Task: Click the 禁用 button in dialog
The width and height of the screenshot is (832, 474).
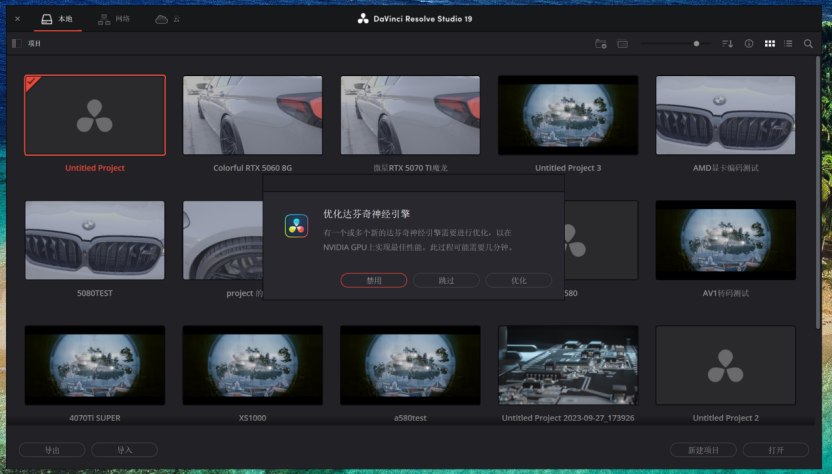Action: (x=374, y=280)
